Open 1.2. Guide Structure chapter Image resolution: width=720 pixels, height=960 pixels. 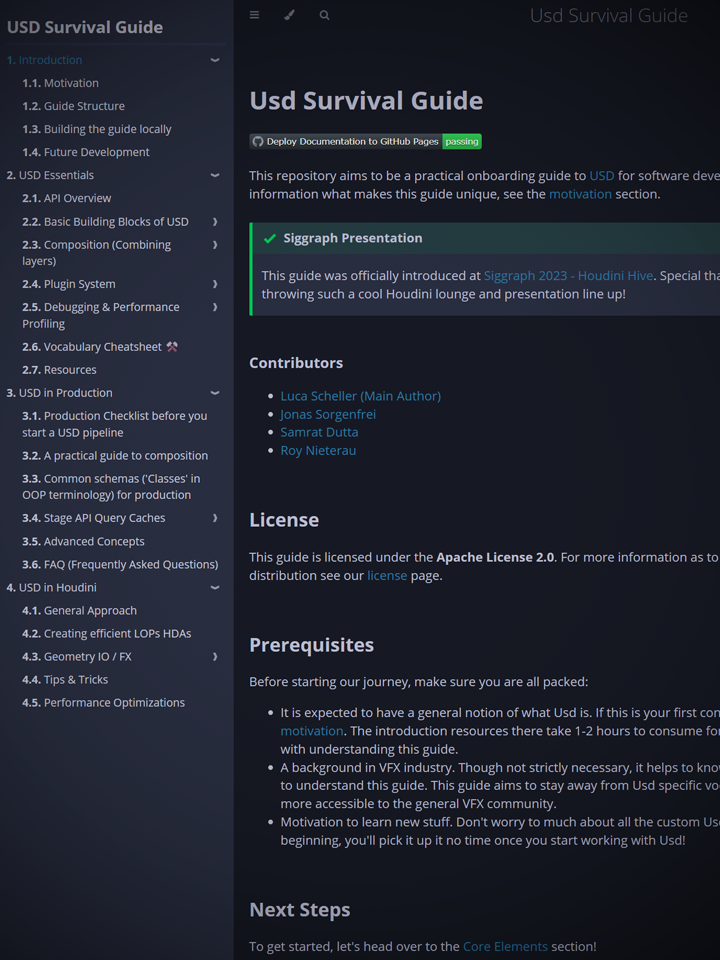click(73, 106)
